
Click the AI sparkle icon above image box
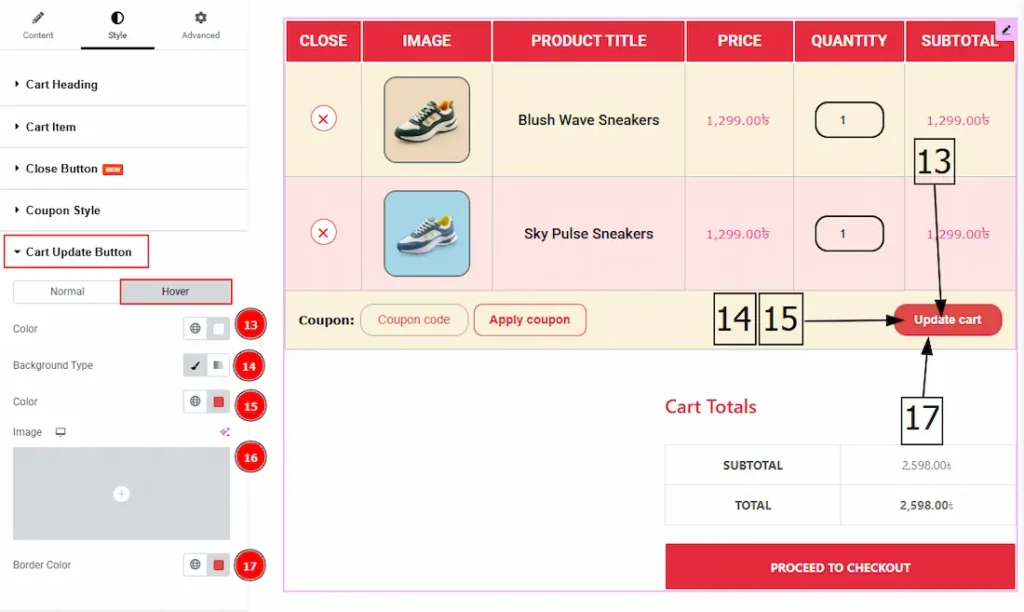pos(225,432)
